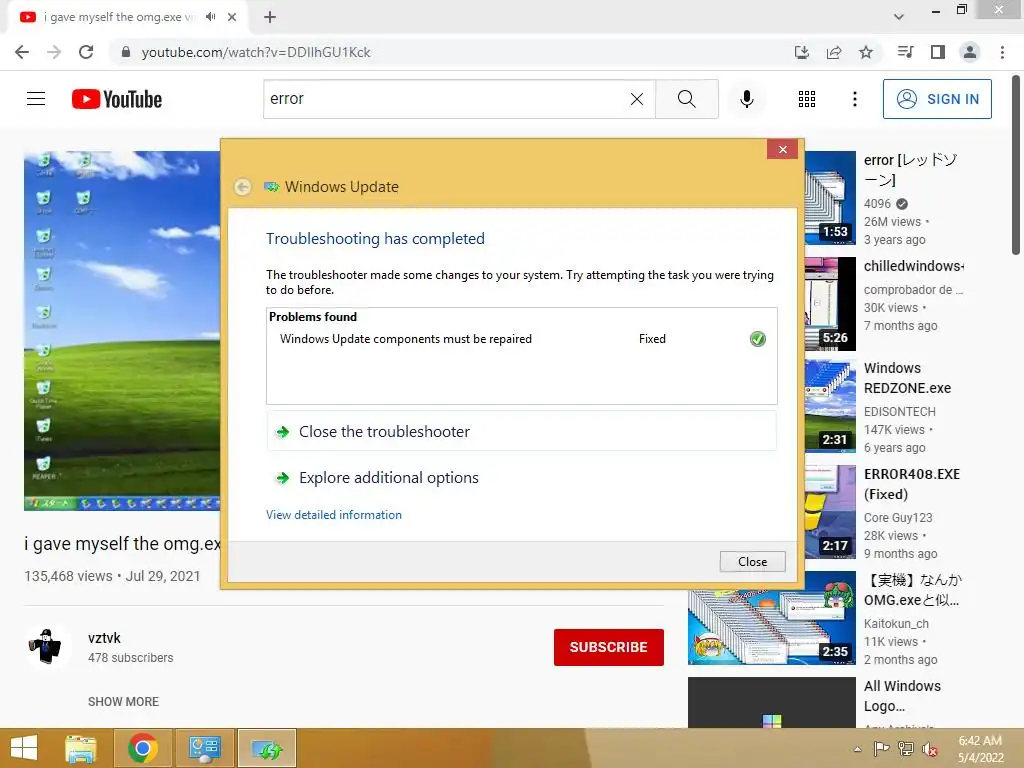Screen dimensions: 1024x768
Task: Click the Windows Update troubleshooter taskbar icon
Action: pyautogui.click(x=267, y=748)
